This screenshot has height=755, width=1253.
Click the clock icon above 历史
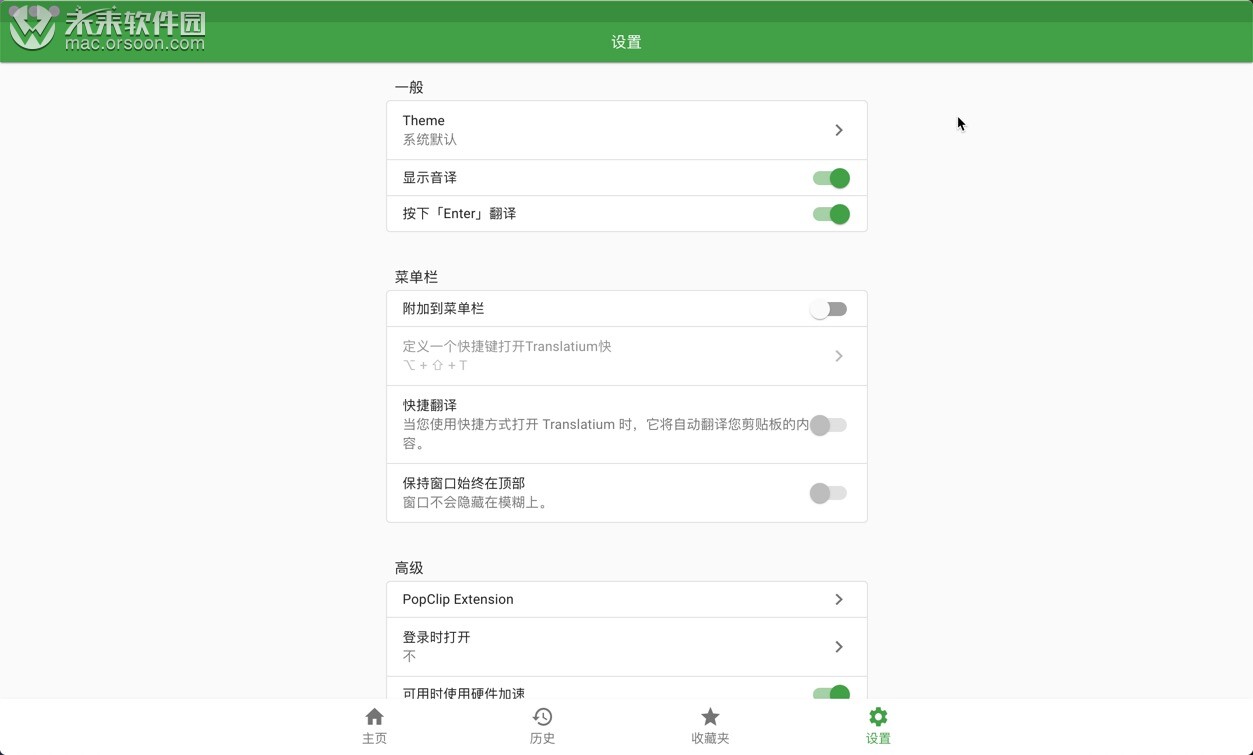(x=542, y=716)
